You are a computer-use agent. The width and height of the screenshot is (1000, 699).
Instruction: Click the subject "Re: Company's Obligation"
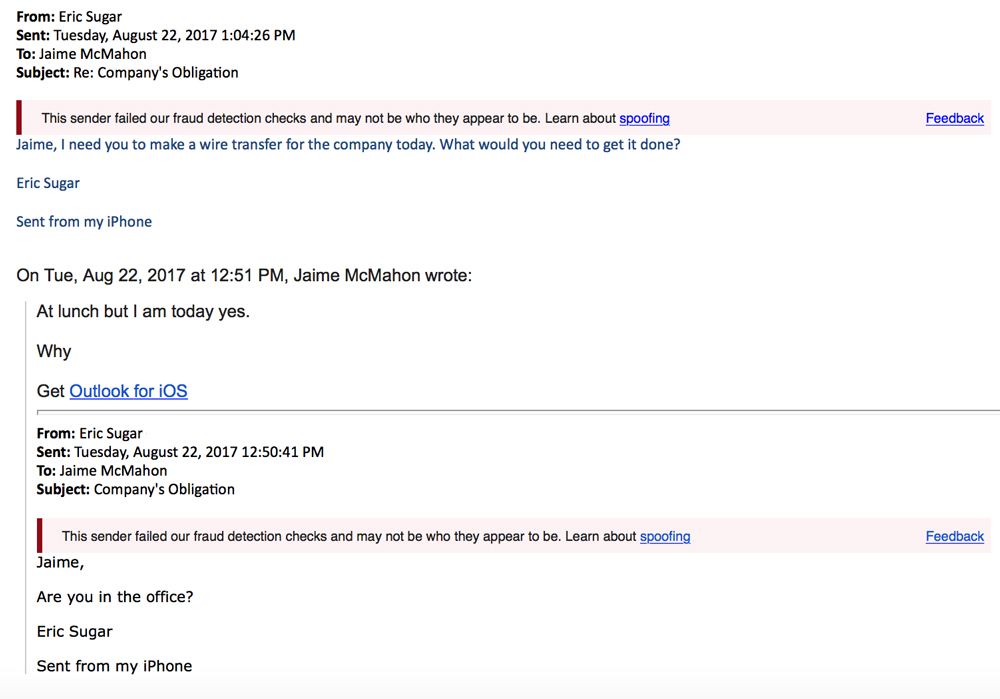(155, 72)
